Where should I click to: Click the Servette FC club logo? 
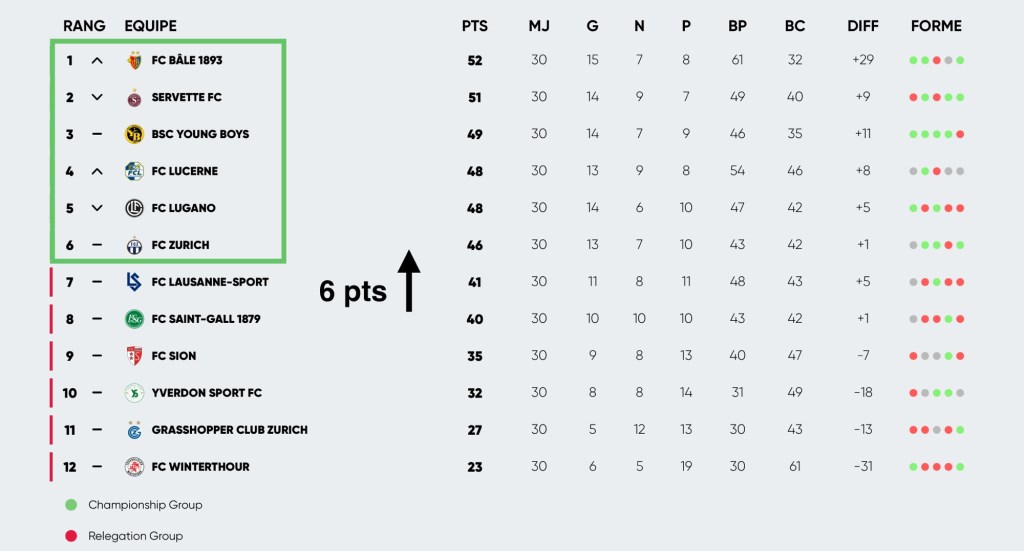(134, 97)
